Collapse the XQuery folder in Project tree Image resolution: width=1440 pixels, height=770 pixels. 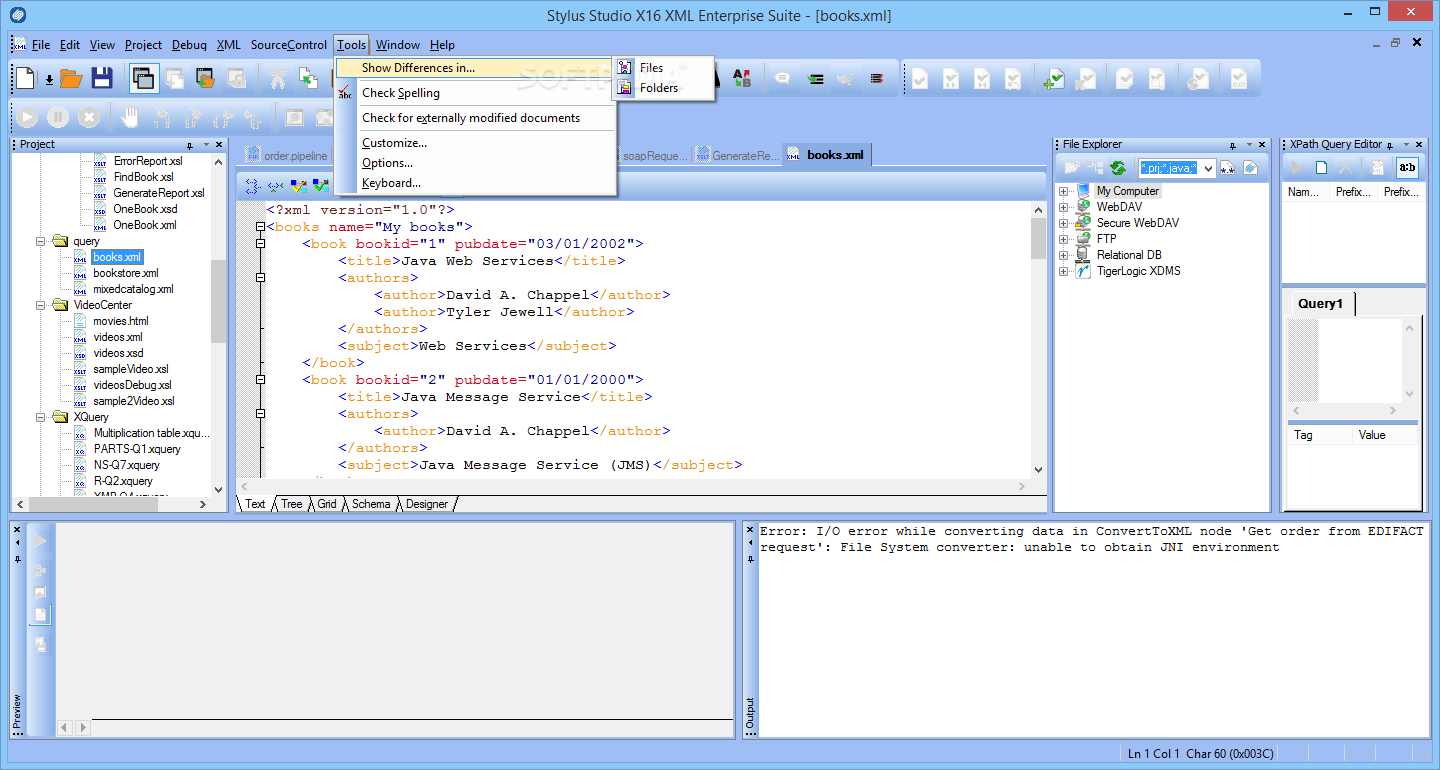[x=42, y=417]
